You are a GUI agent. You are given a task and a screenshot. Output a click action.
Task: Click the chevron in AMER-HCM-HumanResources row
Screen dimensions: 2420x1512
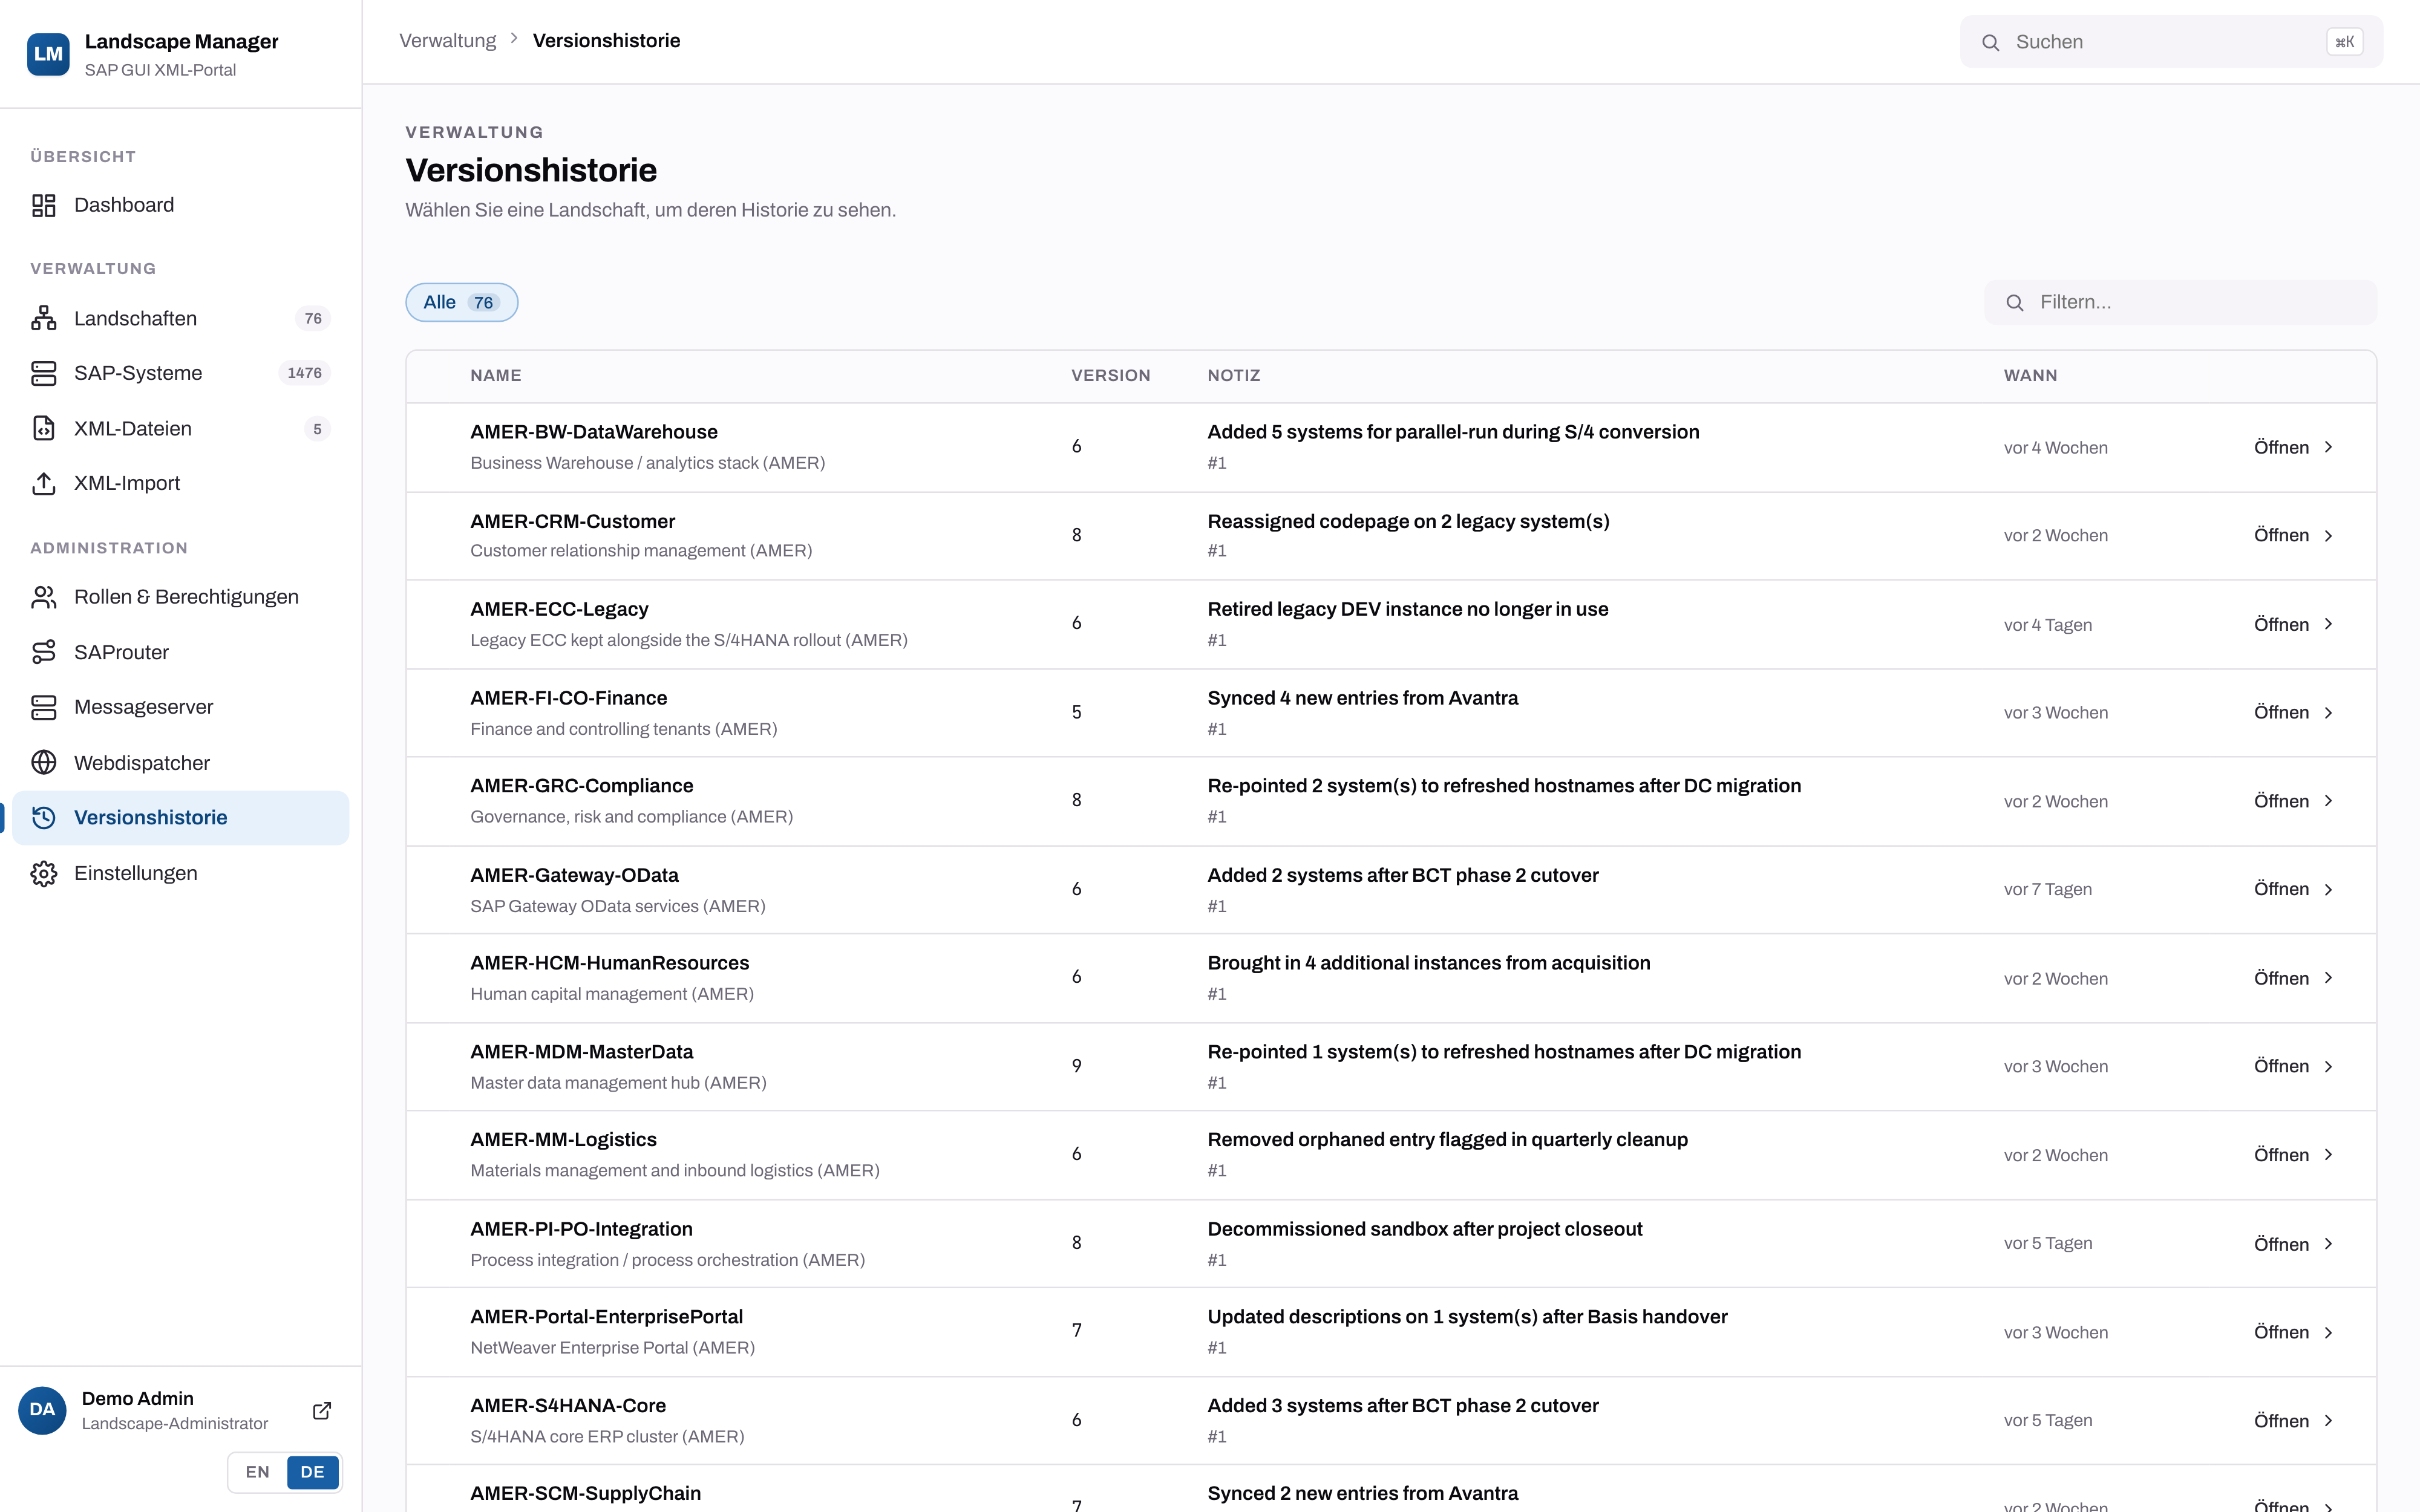[2328, 978]
